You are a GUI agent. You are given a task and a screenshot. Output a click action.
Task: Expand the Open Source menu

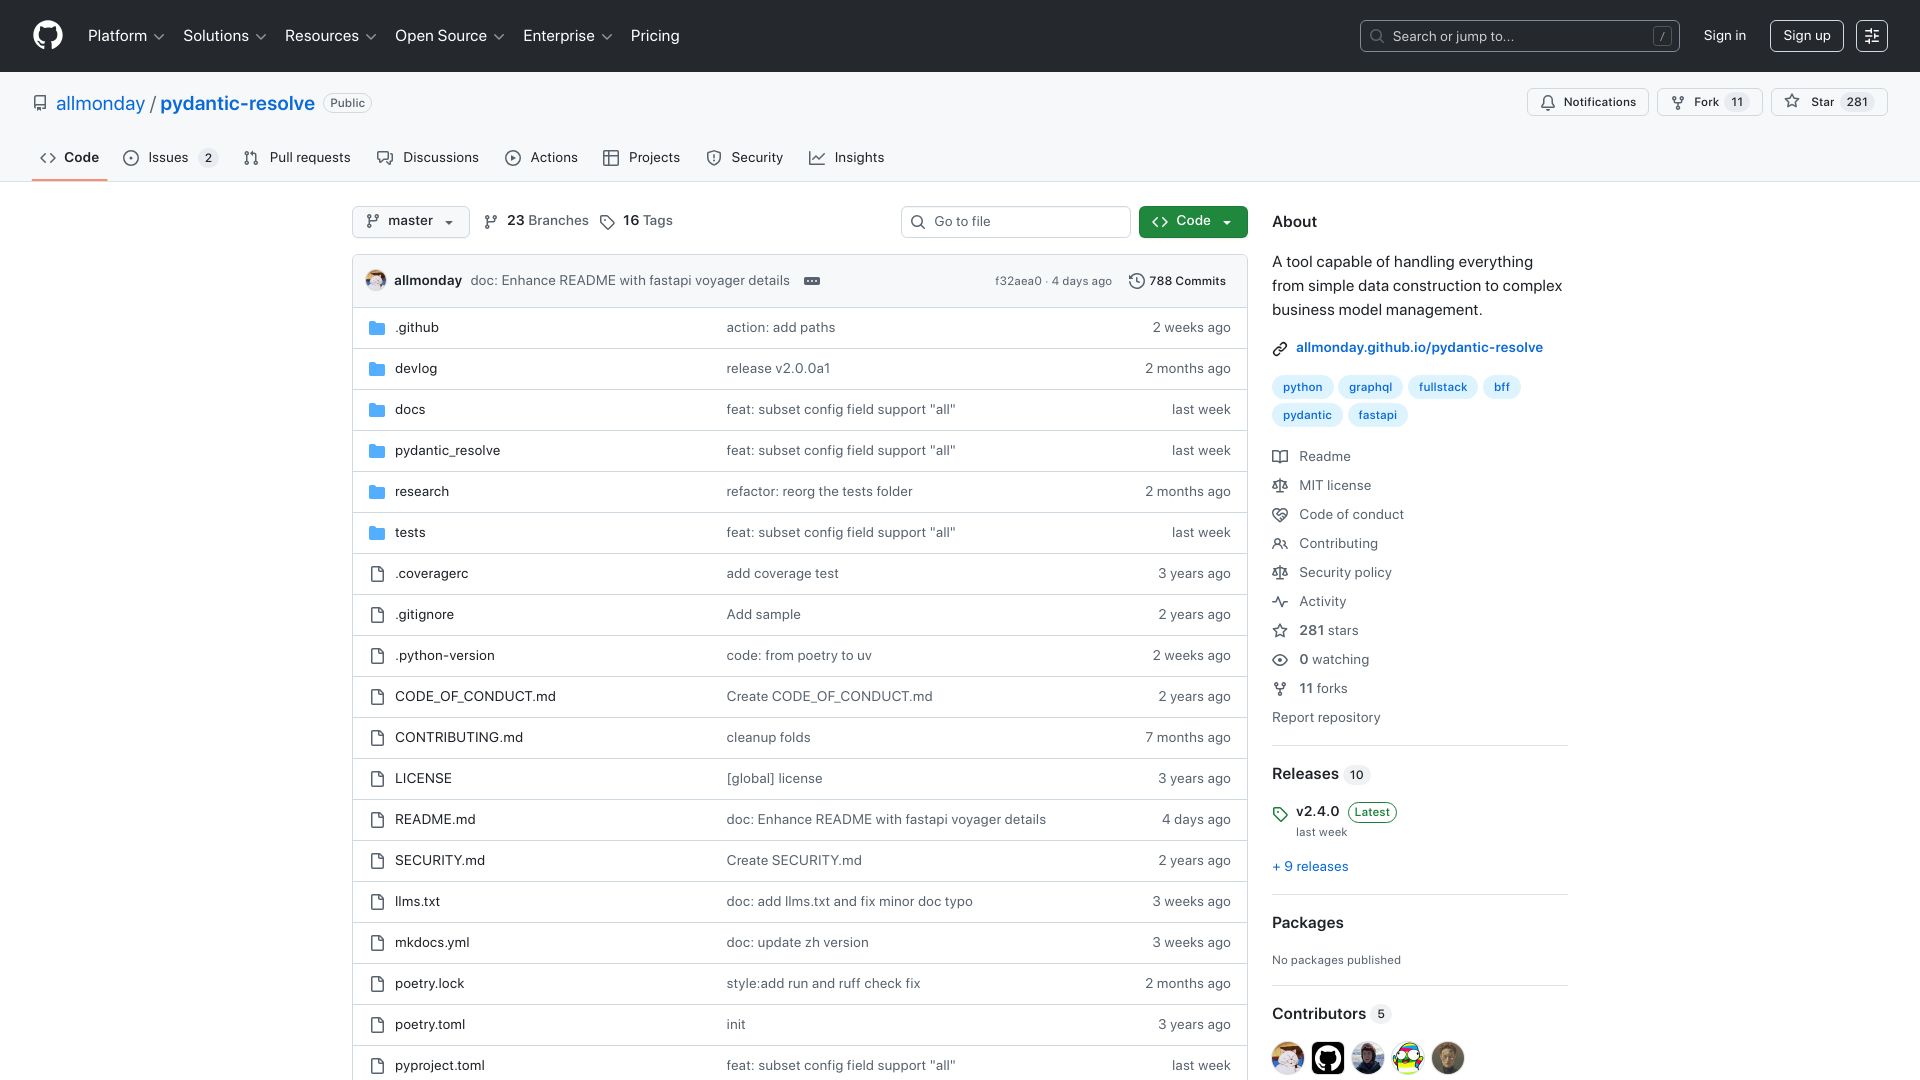click(x=450, y=36)
